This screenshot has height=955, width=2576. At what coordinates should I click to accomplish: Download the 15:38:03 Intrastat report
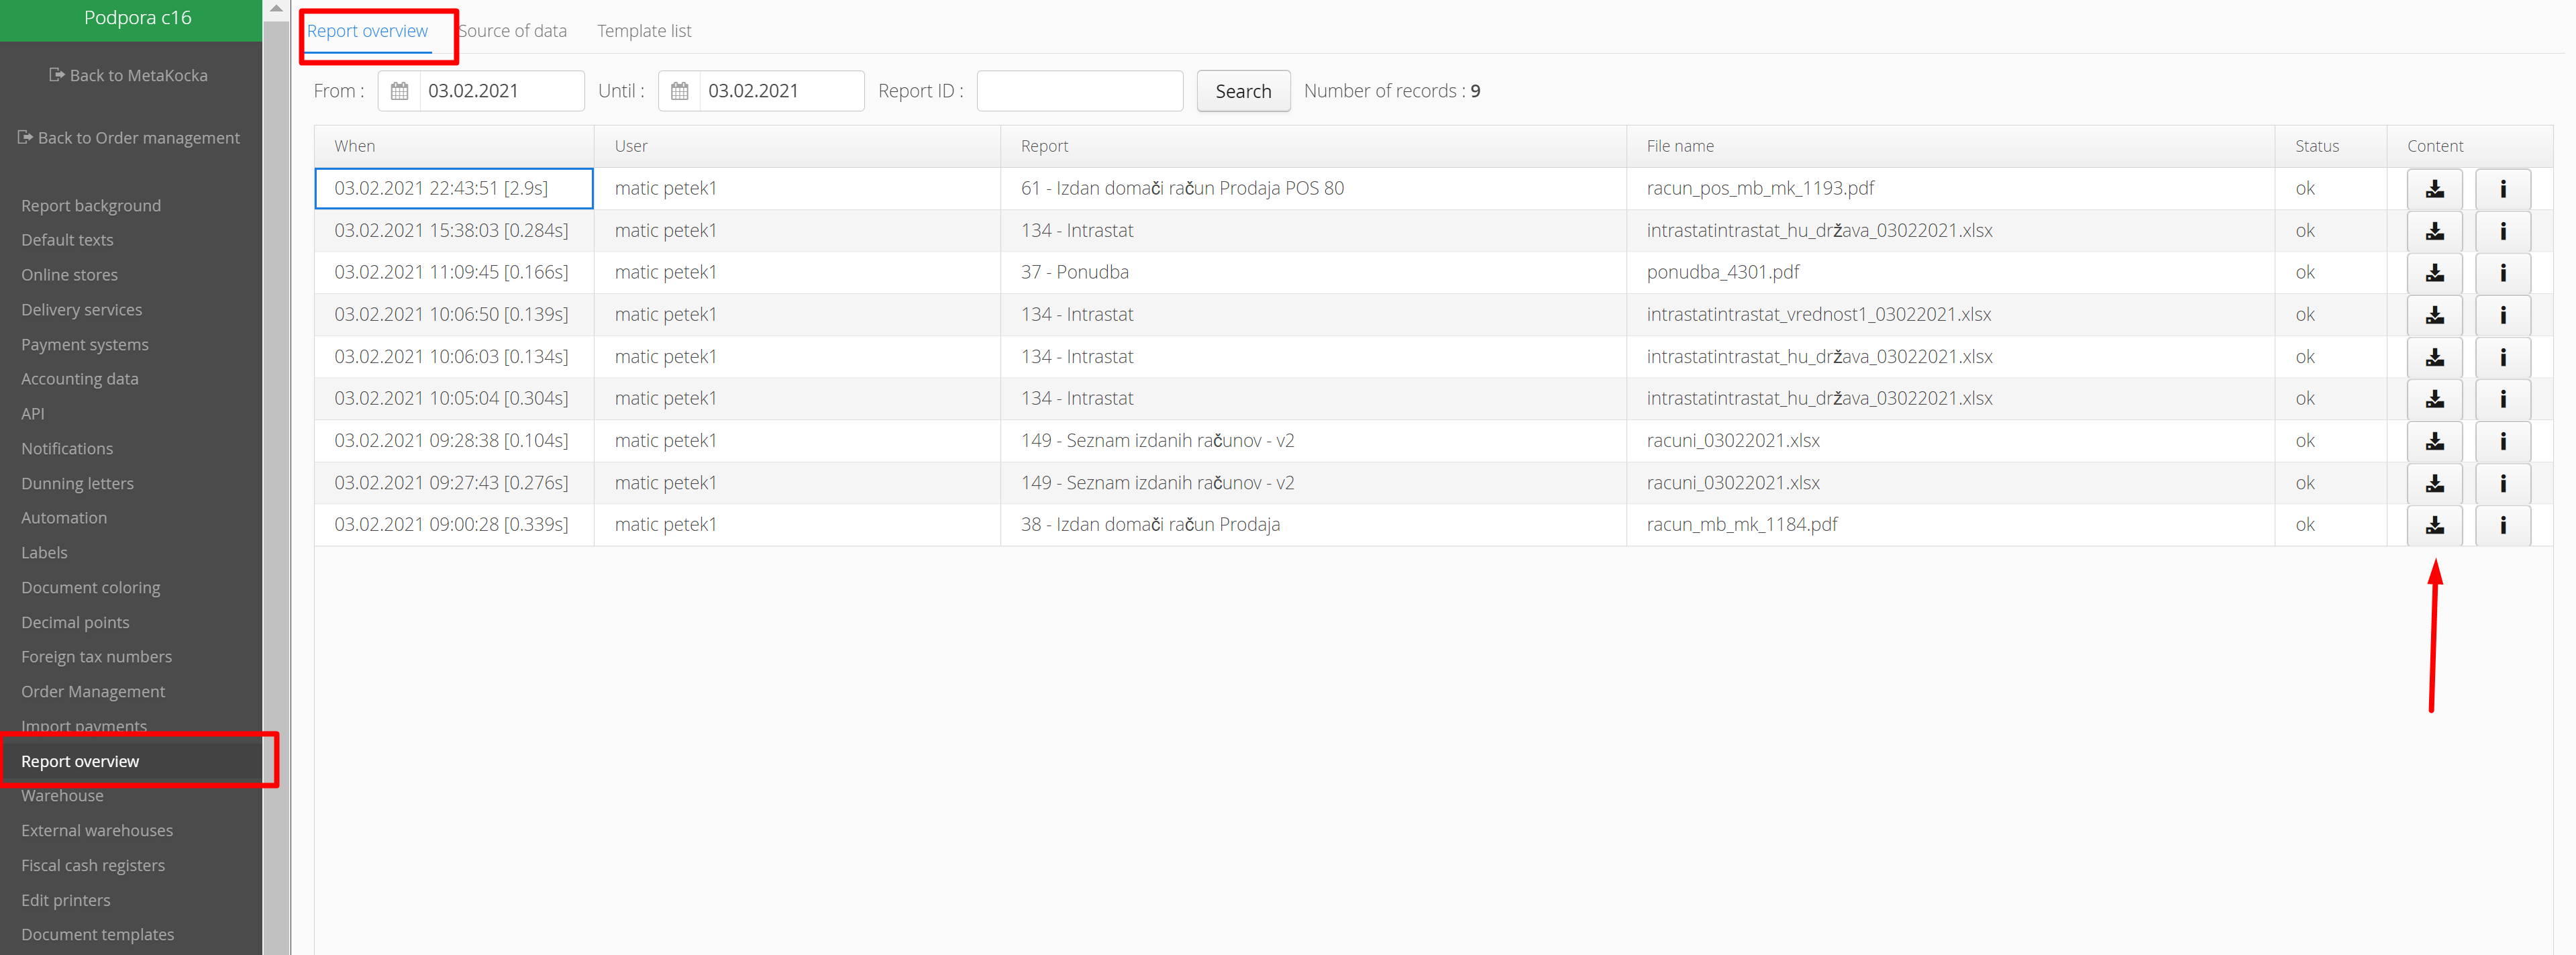[x=2433, y=231]
